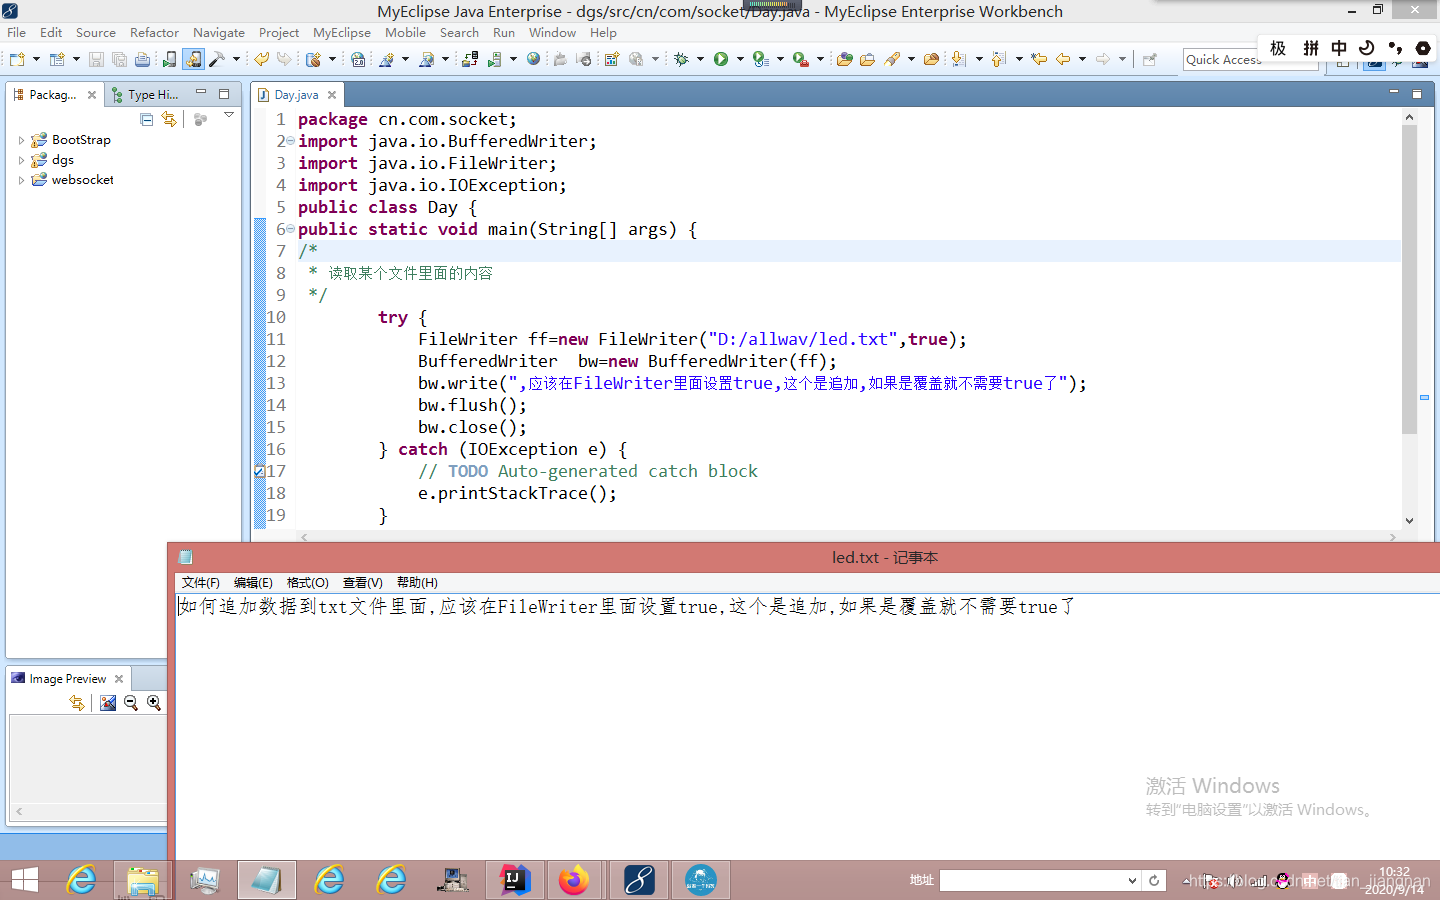The height and width of the screenshot is (900, 1440).
Task: Toggle the pinyin input mode in language bar
Action: coord(1310,47)
